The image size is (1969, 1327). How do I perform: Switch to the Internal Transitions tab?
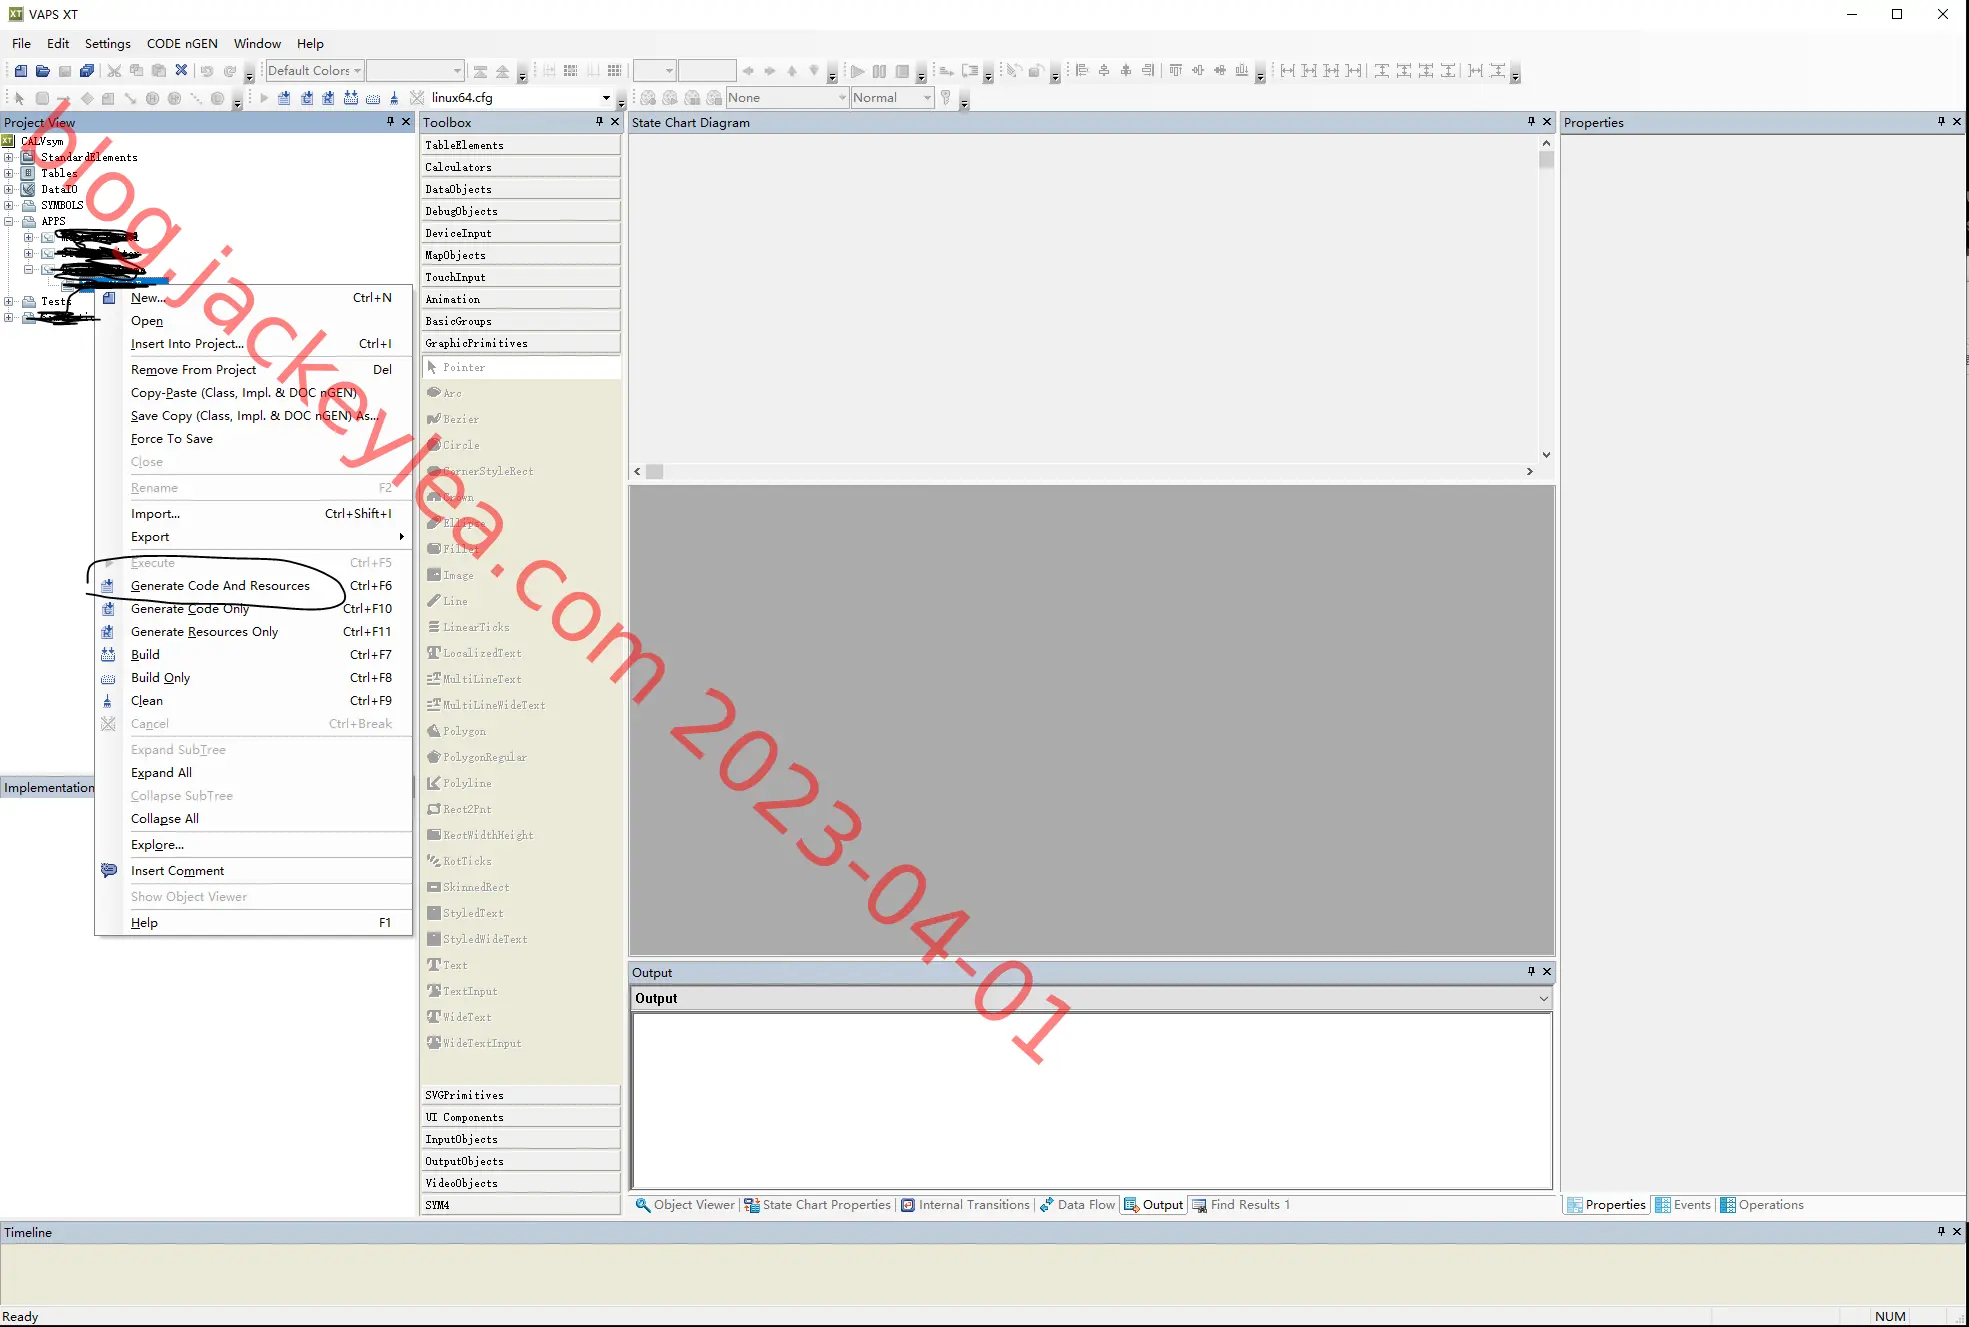[x=965, y=1205]
